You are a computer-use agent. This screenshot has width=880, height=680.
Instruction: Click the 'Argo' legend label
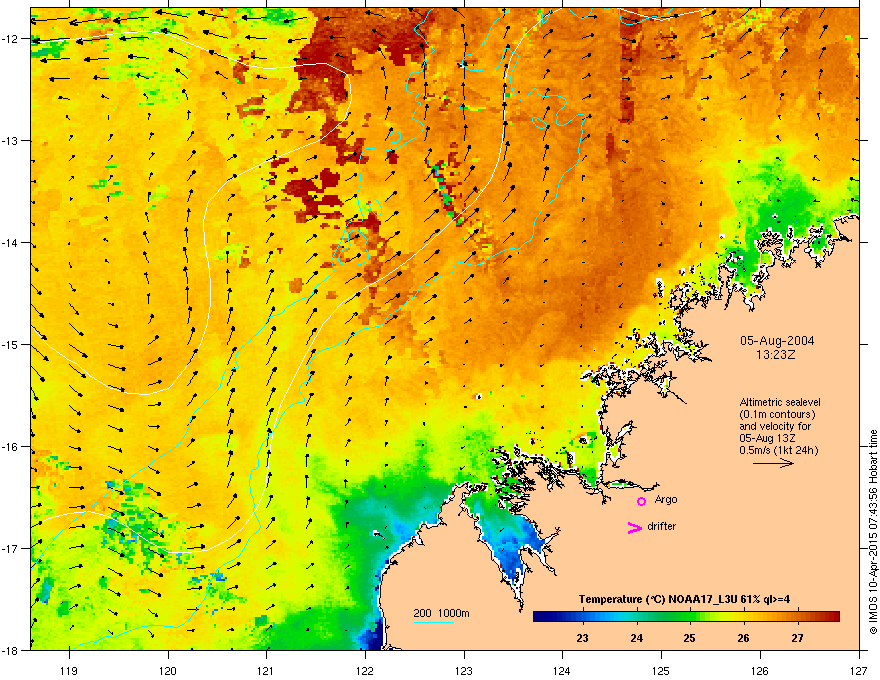point(666,499)
